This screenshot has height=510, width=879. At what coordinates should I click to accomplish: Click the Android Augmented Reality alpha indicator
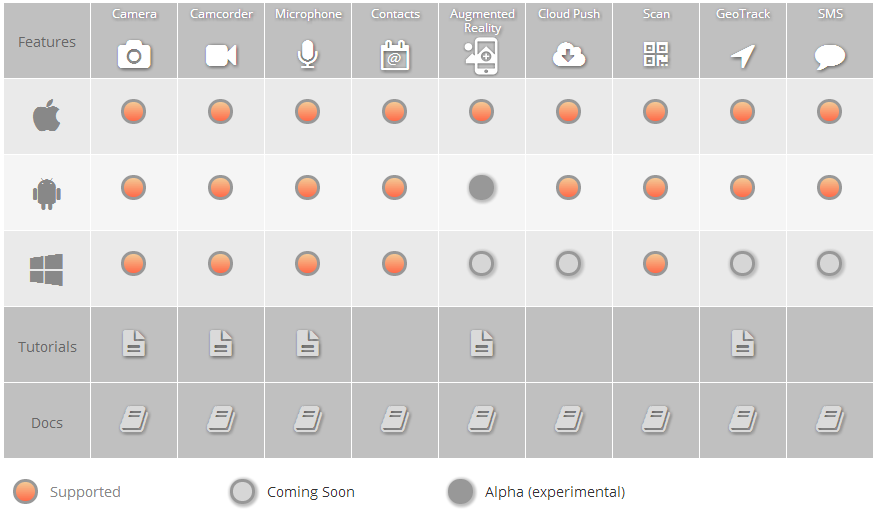[x=482, y=187]
